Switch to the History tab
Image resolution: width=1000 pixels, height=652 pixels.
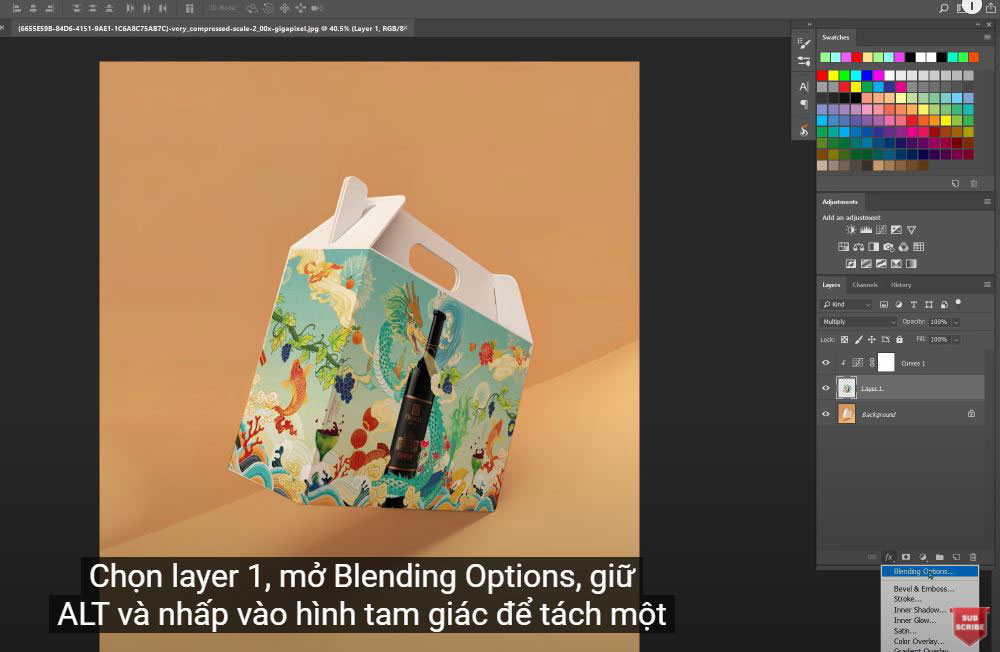click(x=901, y=285)
